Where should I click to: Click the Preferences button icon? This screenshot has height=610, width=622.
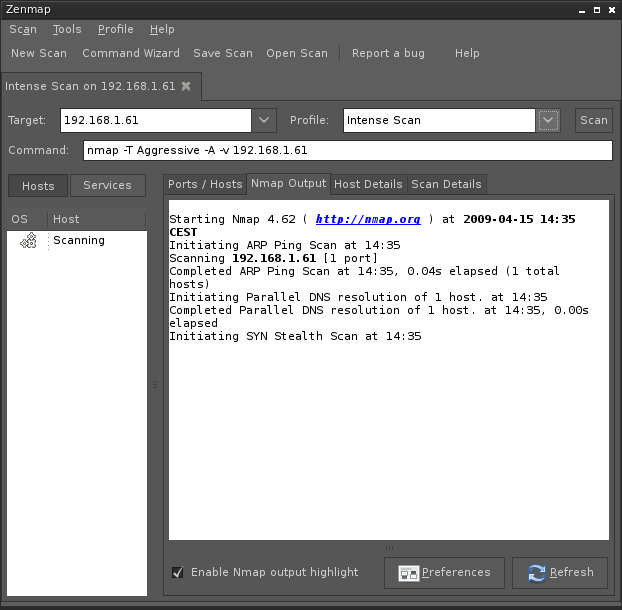click(409, 573)
